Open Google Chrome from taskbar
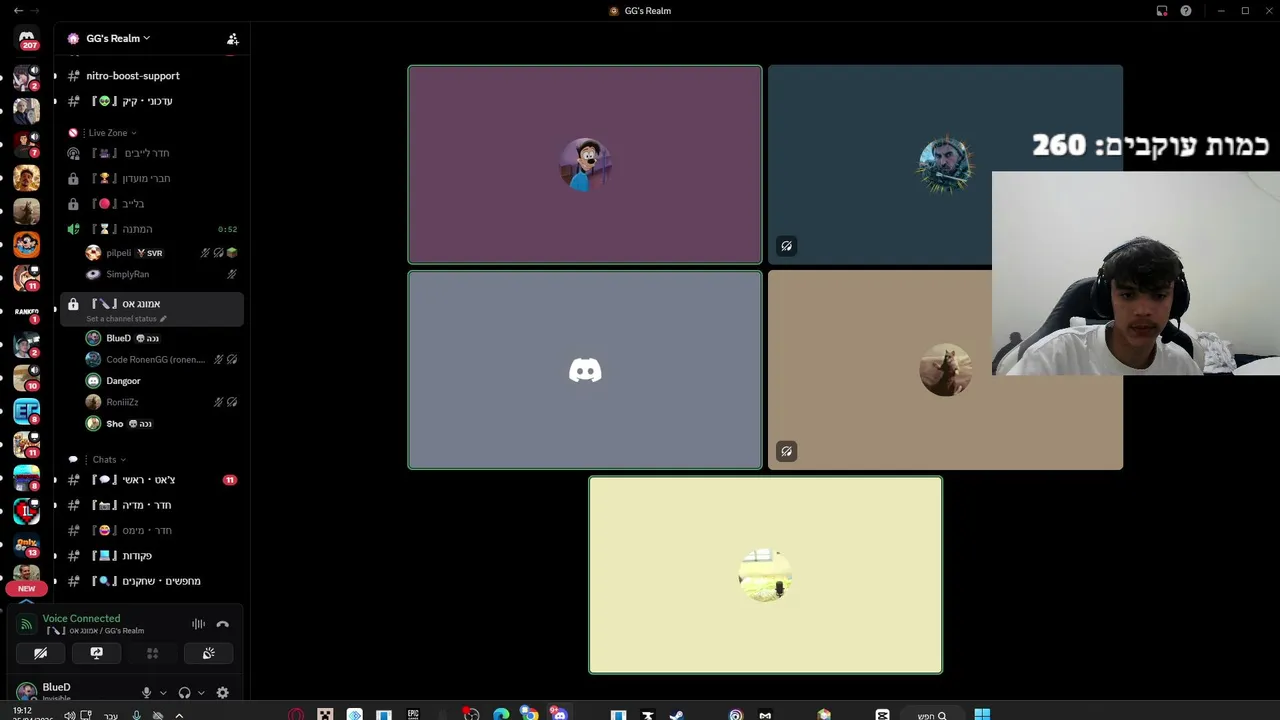This screenshot has height=720, width=1280. [529, 714]
